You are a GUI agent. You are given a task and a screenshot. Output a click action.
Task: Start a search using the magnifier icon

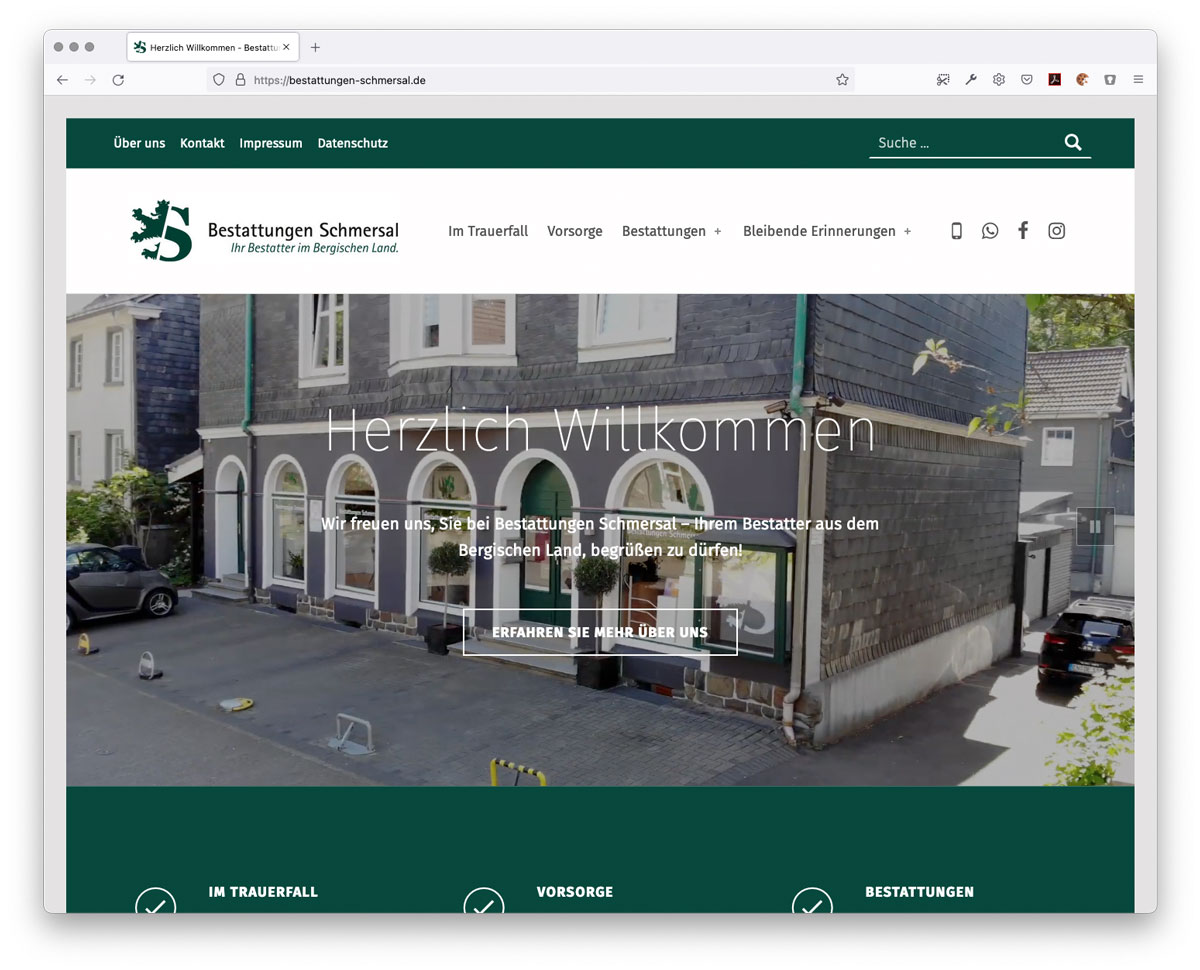point(1072,142)
